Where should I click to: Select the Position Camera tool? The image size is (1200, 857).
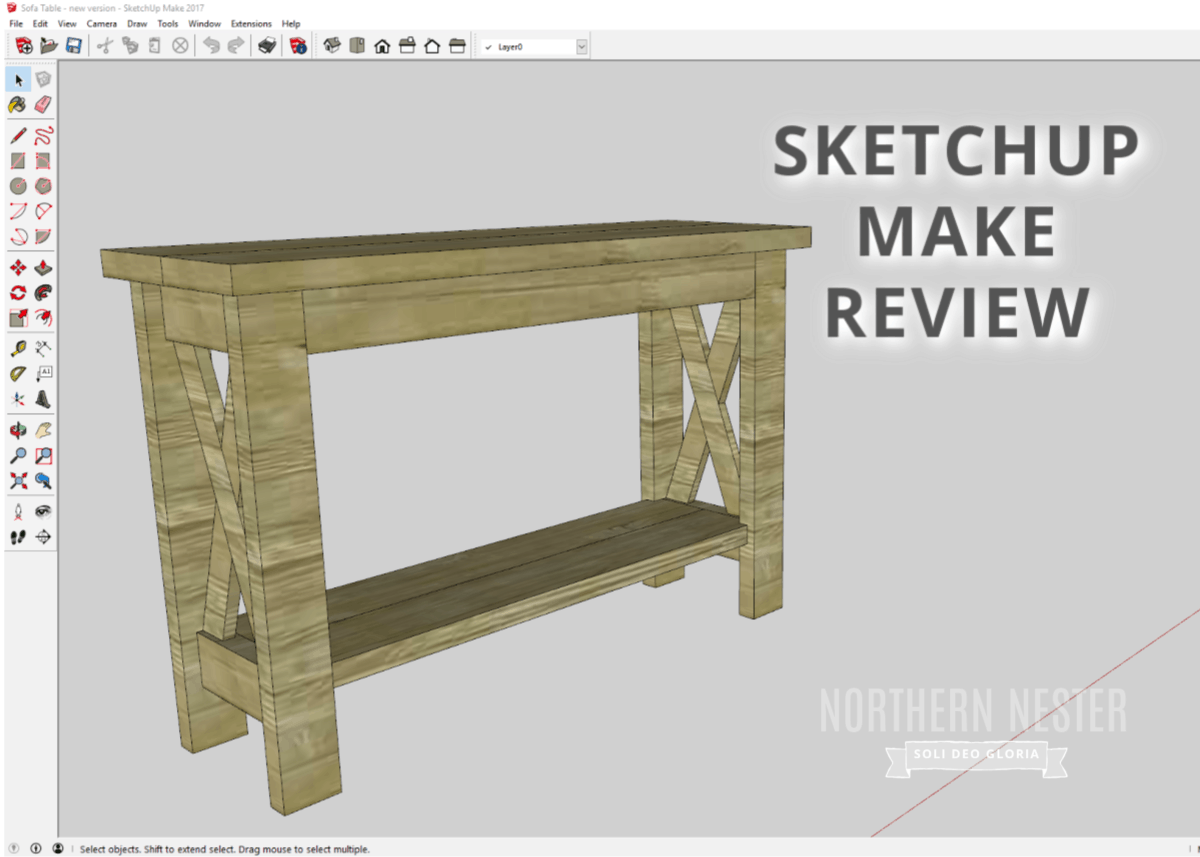coord(18,511)
